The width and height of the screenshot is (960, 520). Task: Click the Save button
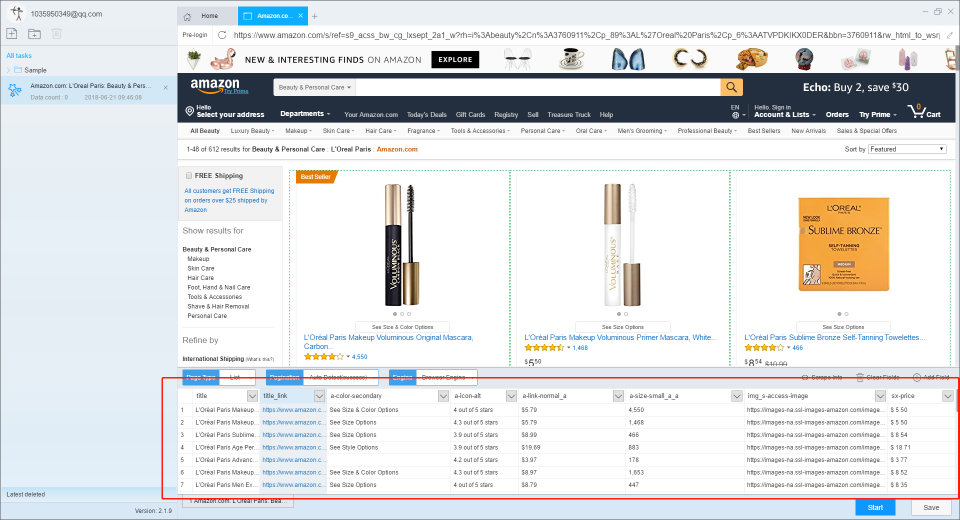pos(931,507)
